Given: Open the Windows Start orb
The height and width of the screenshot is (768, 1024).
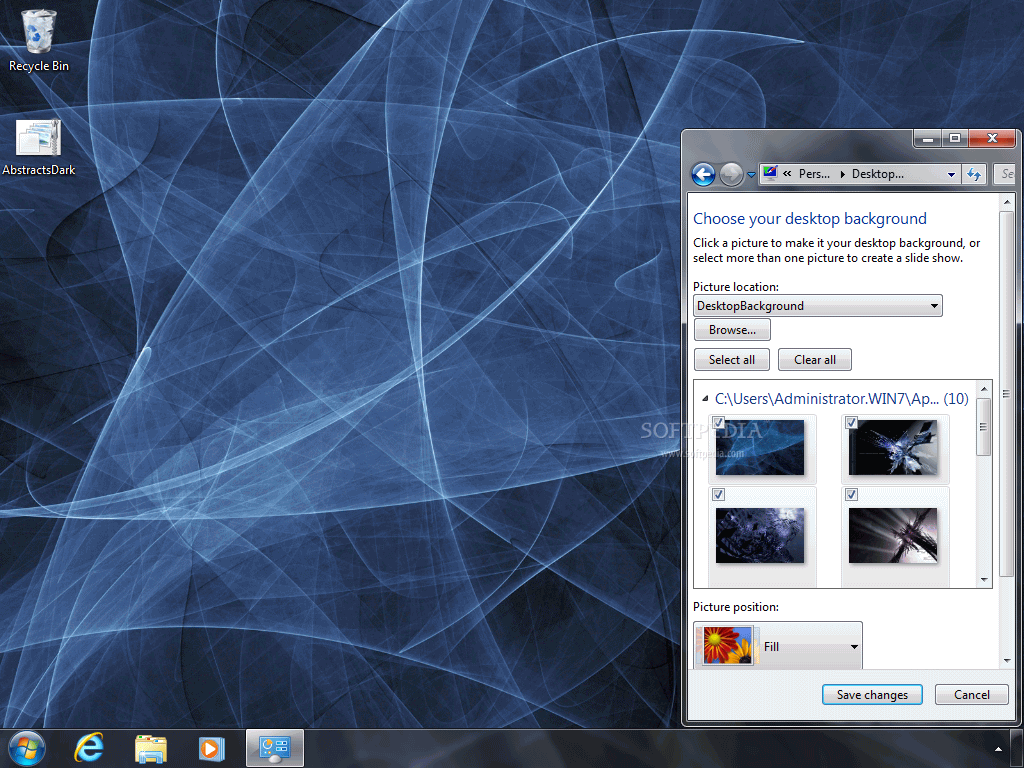Looking at the screenshot, I should coord(27,748).
